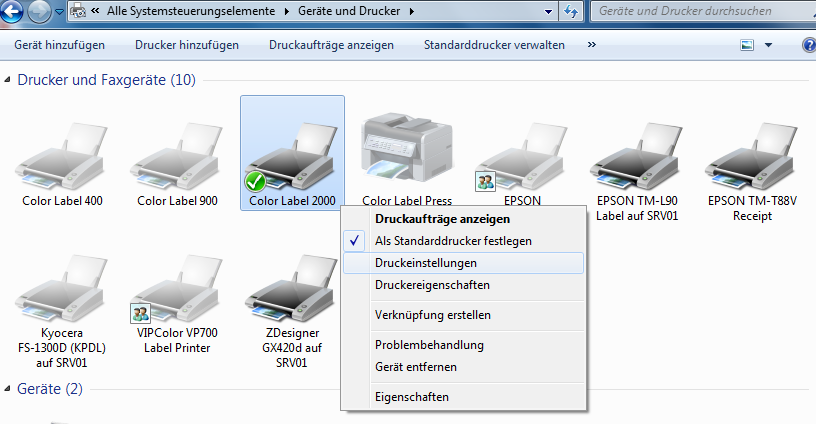Click Drucker hinzufügen in the toolbar

(187, 45)
